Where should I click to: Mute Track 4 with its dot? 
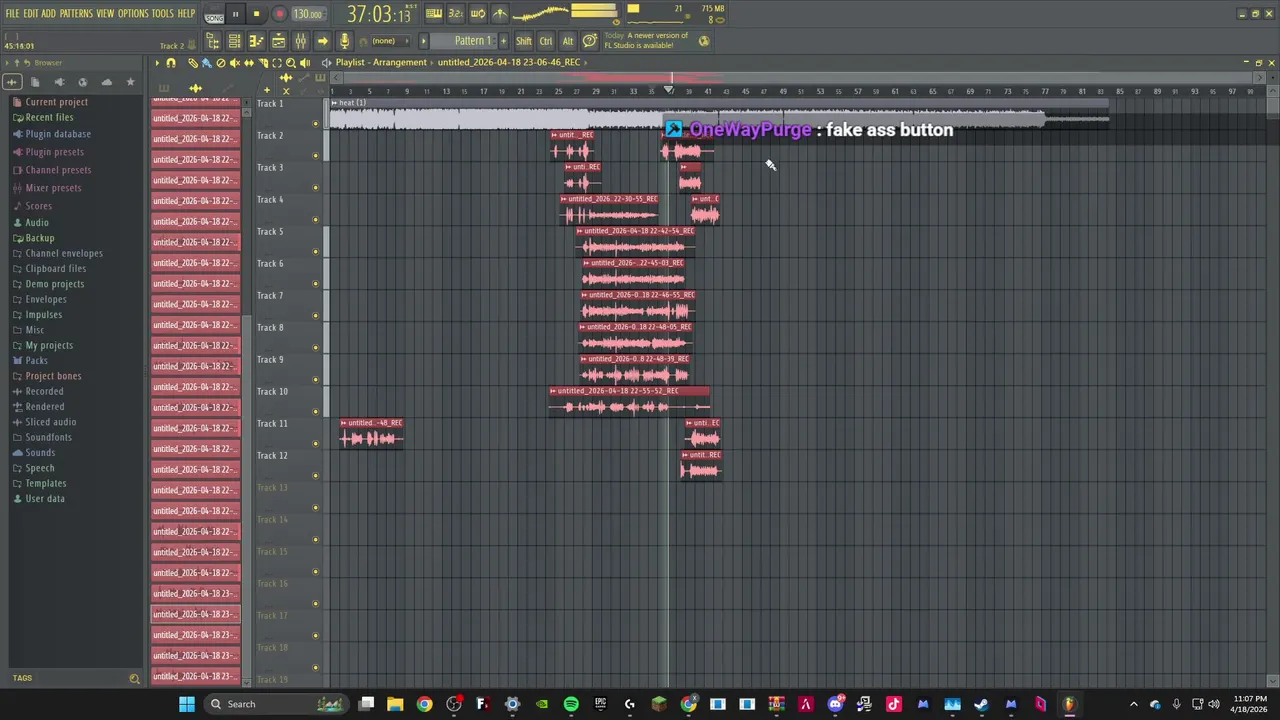tap(316, 220)
